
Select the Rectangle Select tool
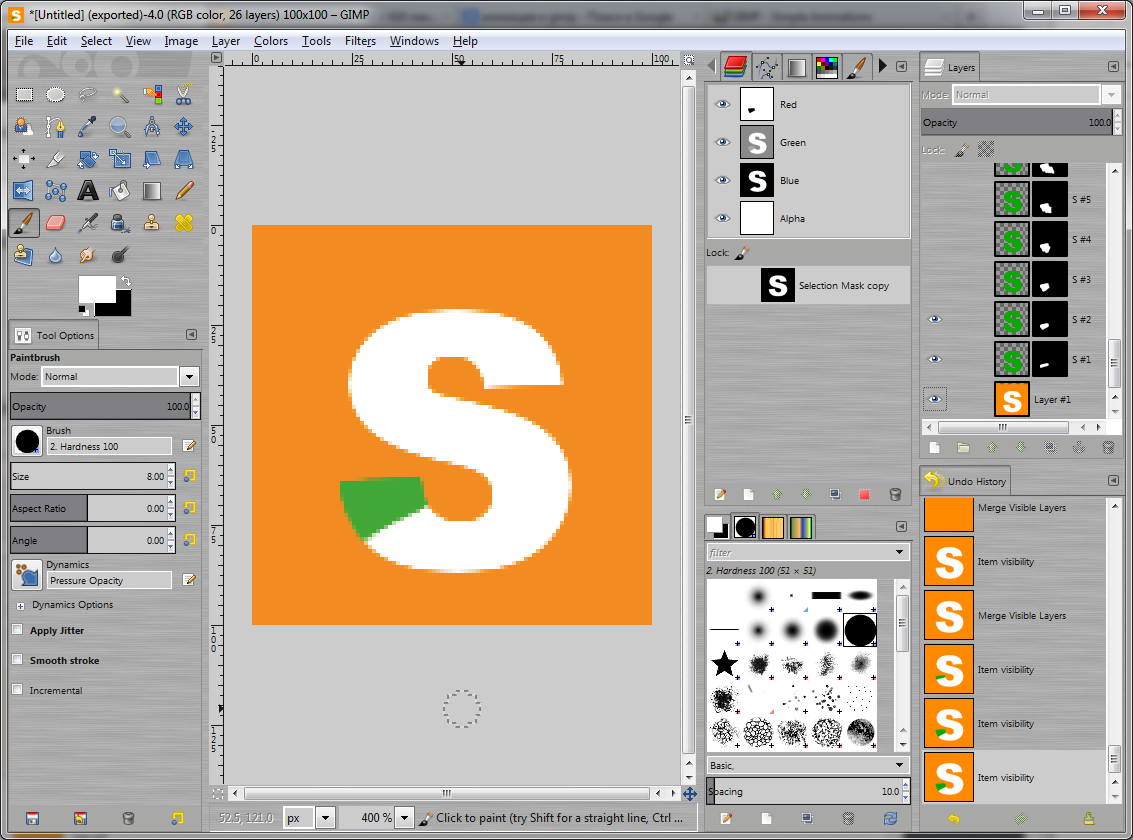pos(24,95)
